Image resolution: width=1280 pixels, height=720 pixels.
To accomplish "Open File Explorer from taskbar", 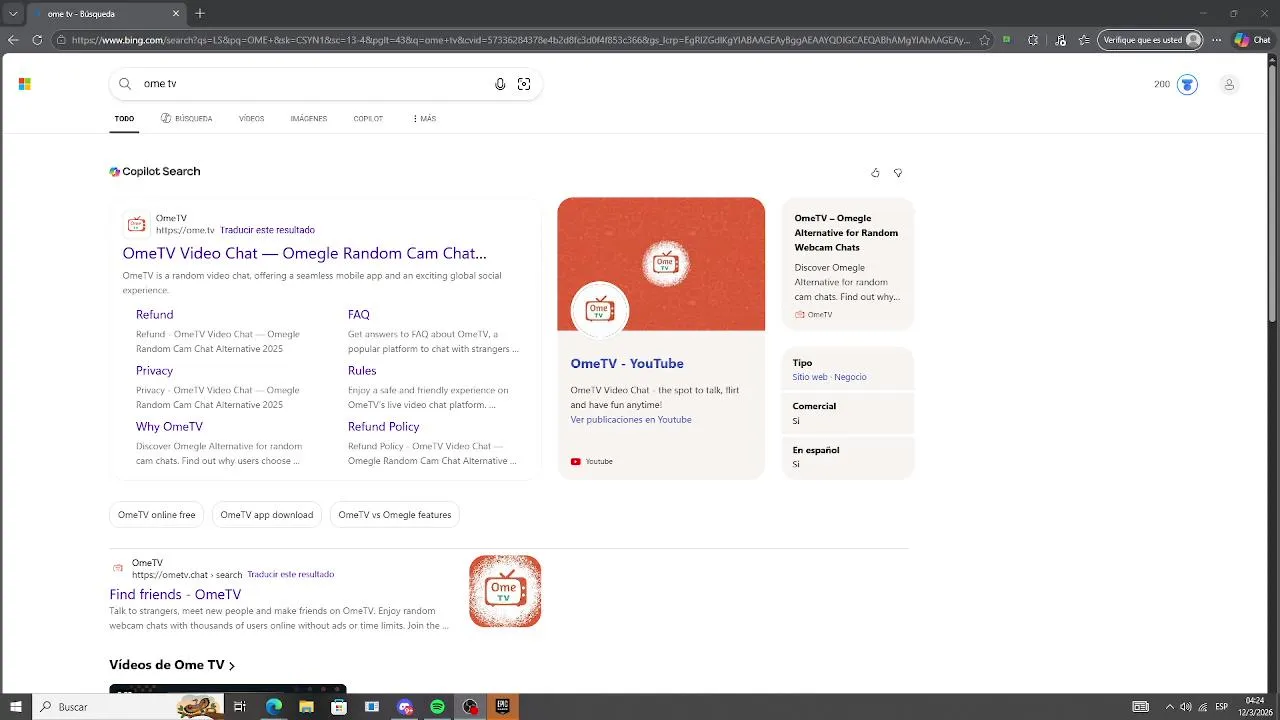I will pyautogui.click(x=306, y=707).
